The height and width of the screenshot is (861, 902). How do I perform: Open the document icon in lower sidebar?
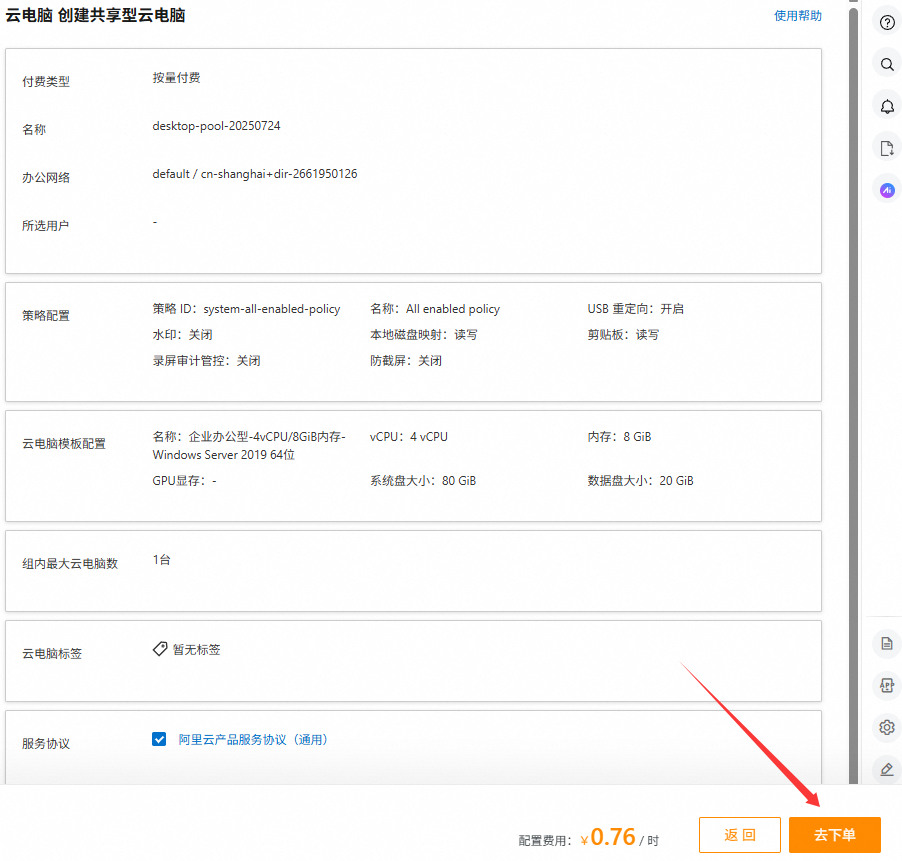(886, 643)
